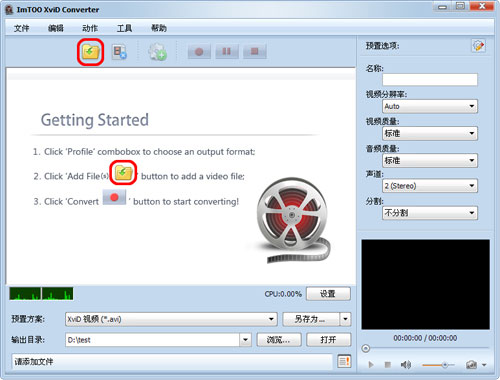Screen dimensions: 500x380
Task: Open the log icon beside the status bar
Action: pos(344,361)
